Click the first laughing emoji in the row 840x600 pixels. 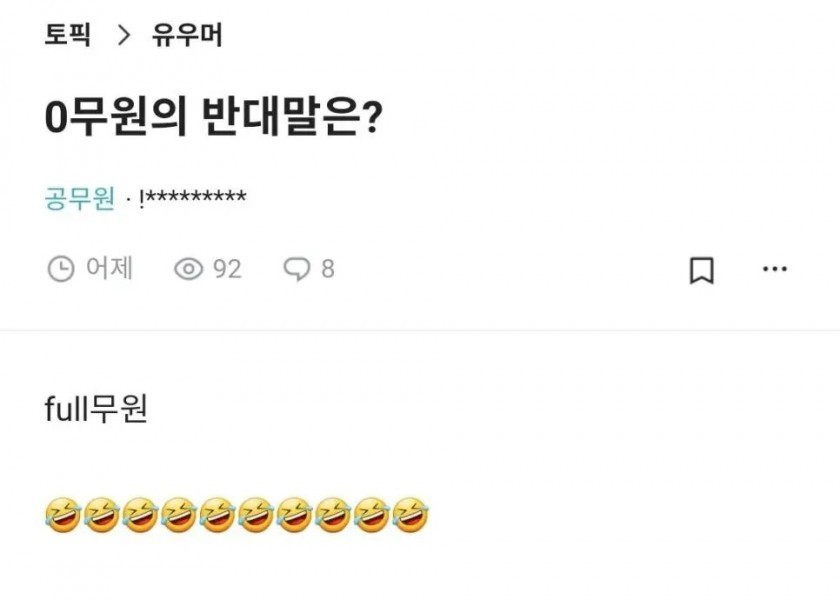pos(62,515)
